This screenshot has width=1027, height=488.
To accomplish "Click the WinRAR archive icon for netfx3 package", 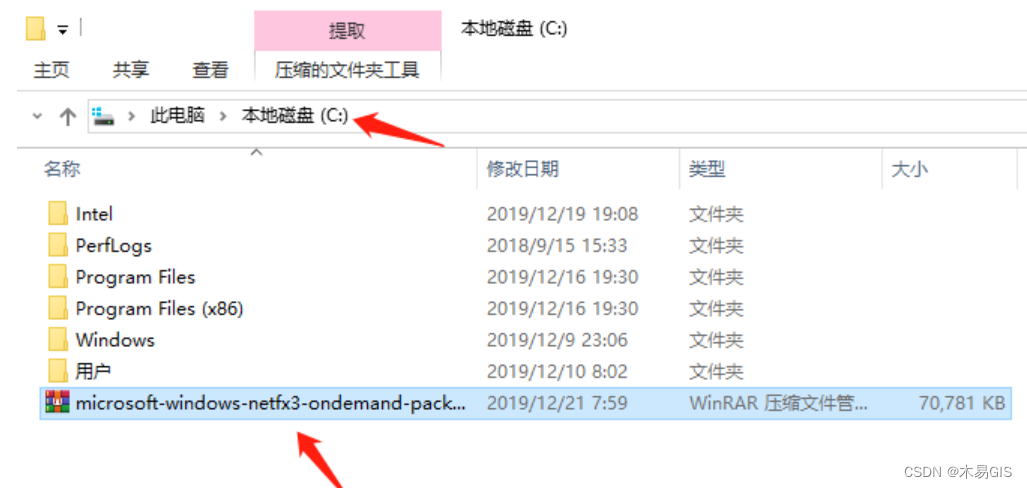I will tap(57, 403).
